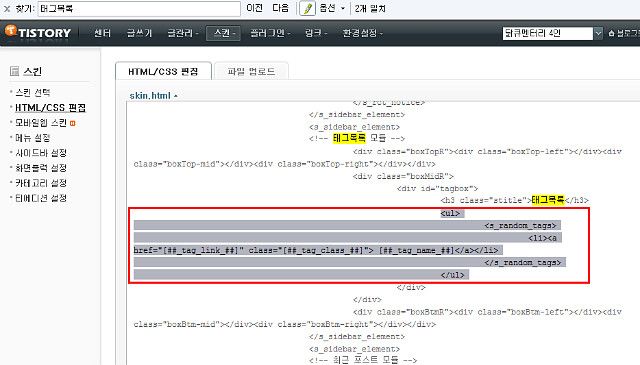
Task: Open the 옵션 dropdown in find bar
Action: pos(332,8)
